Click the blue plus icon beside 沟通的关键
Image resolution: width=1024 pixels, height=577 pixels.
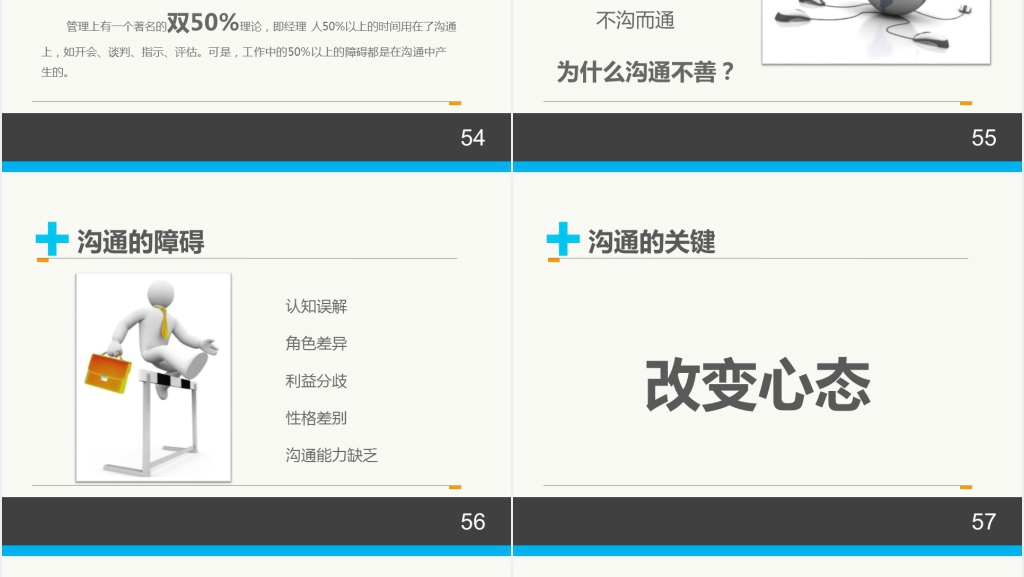pos(563,239)
